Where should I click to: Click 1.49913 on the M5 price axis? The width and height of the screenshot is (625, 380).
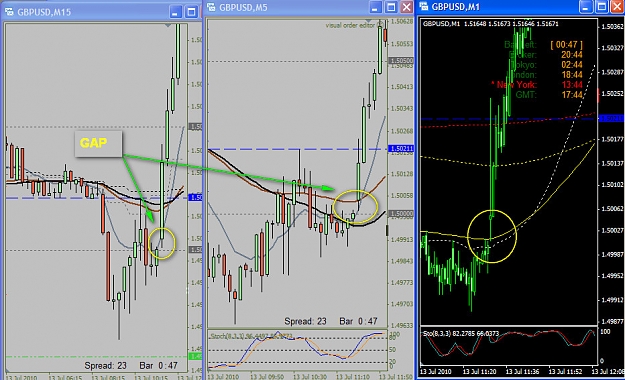click(x=402, y=240)
